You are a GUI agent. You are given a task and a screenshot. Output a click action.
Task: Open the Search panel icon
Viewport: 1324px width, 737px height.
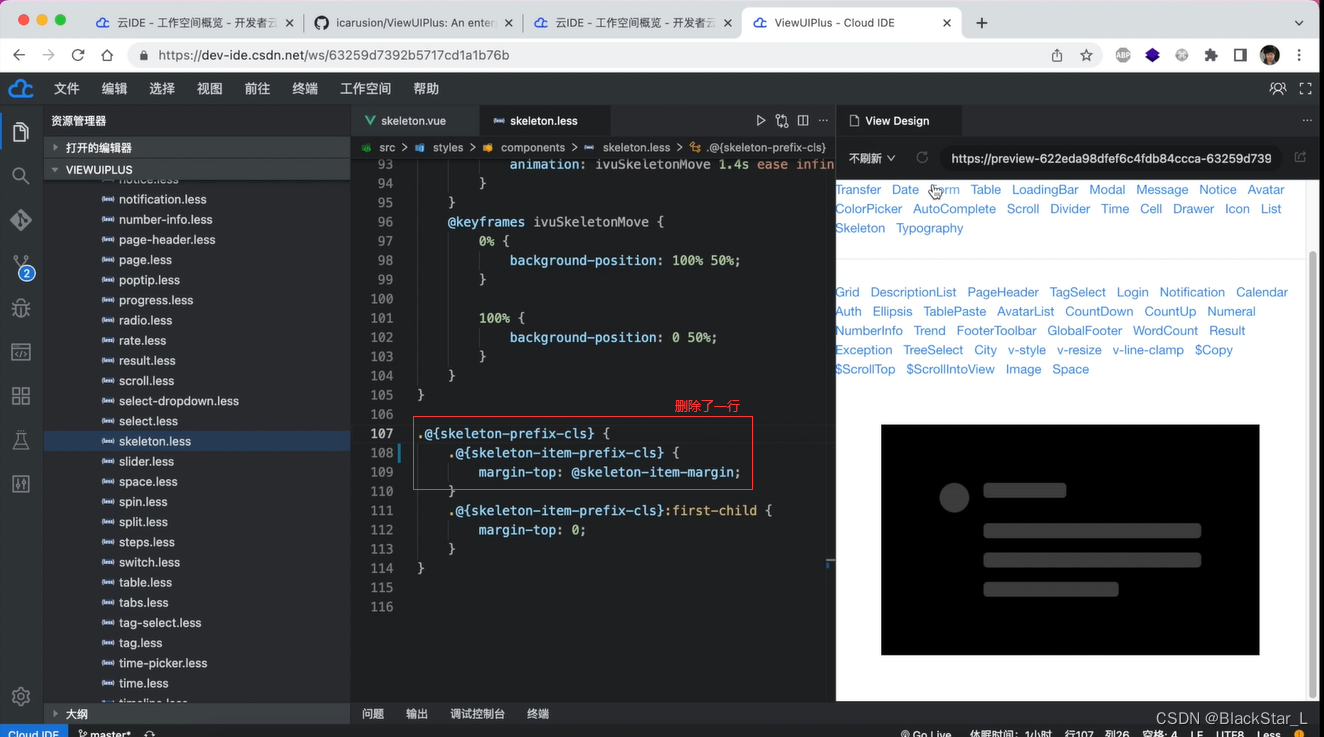point(21,176)
